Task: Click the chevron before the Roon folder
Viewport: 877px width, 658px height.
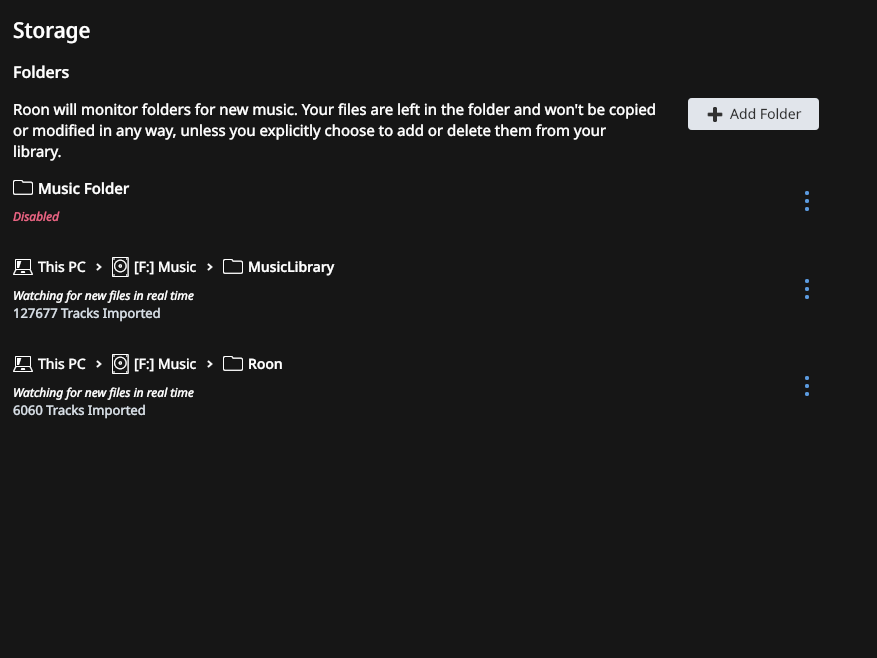Action: [x=210, y=364]
